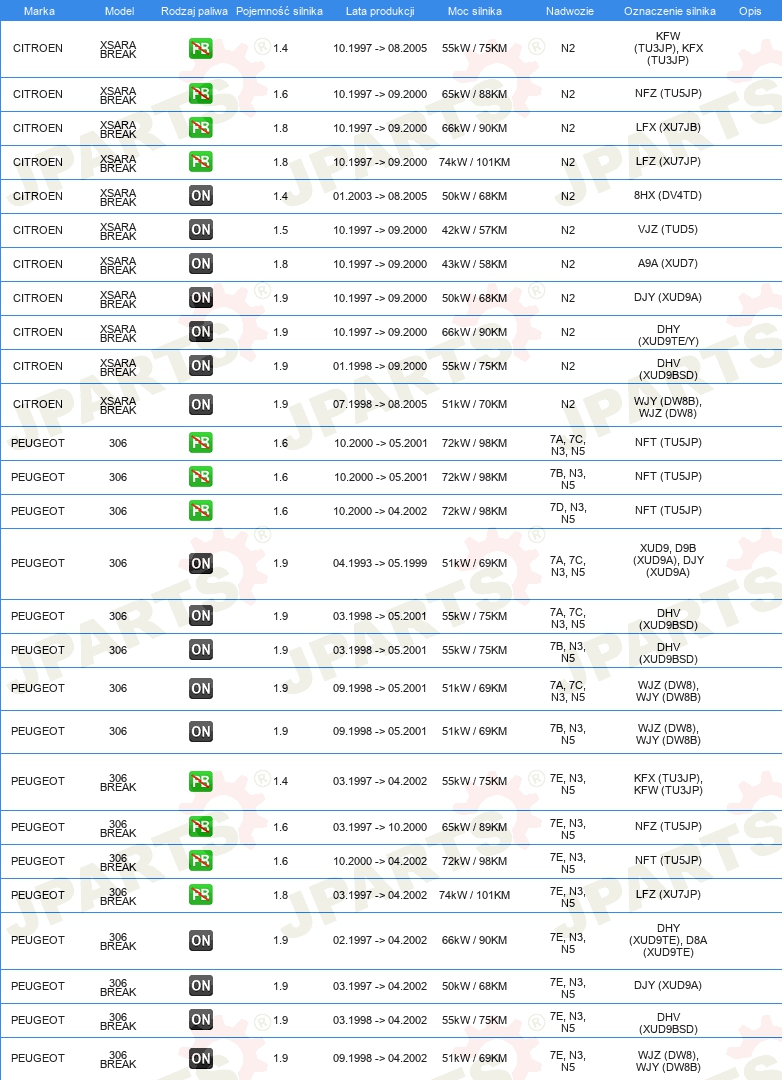Select the date range 10.1997 -> 08.2005
The width and height of the screenshot is (782, 1080).
[x=380, y=48]
